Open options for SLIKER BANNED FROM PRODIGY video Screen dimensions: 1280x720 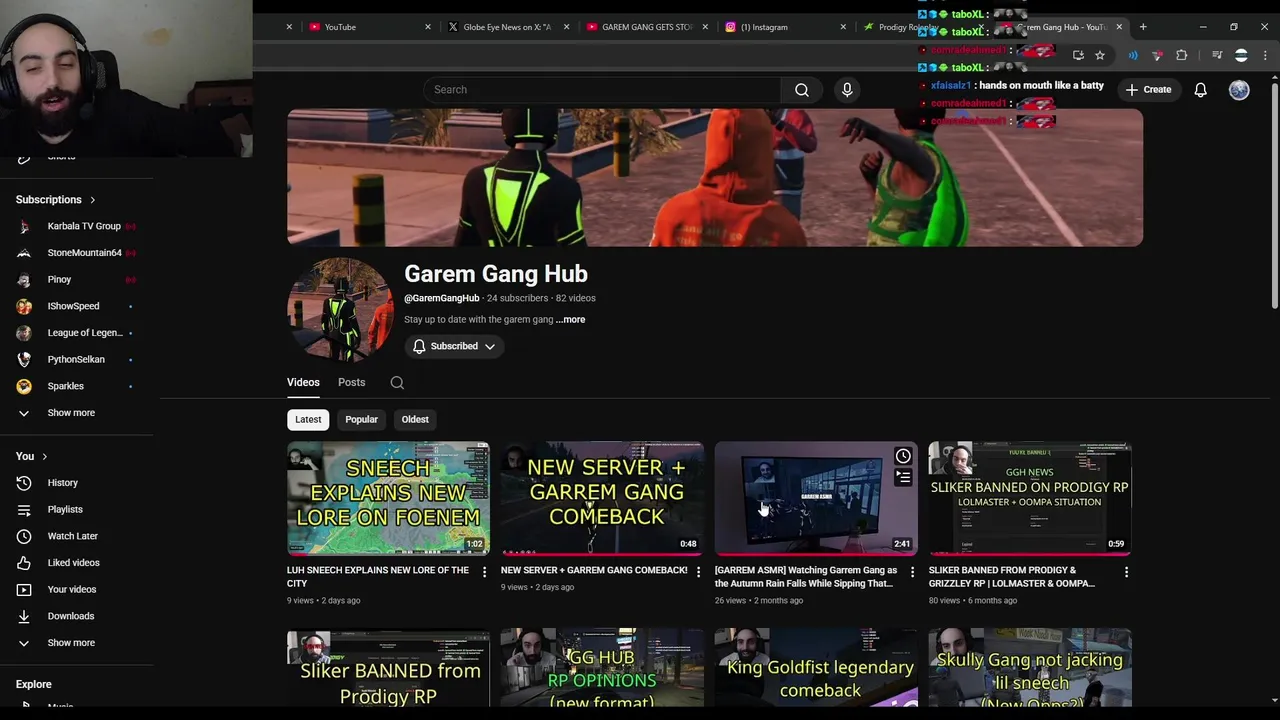(x=1126, y=572)
